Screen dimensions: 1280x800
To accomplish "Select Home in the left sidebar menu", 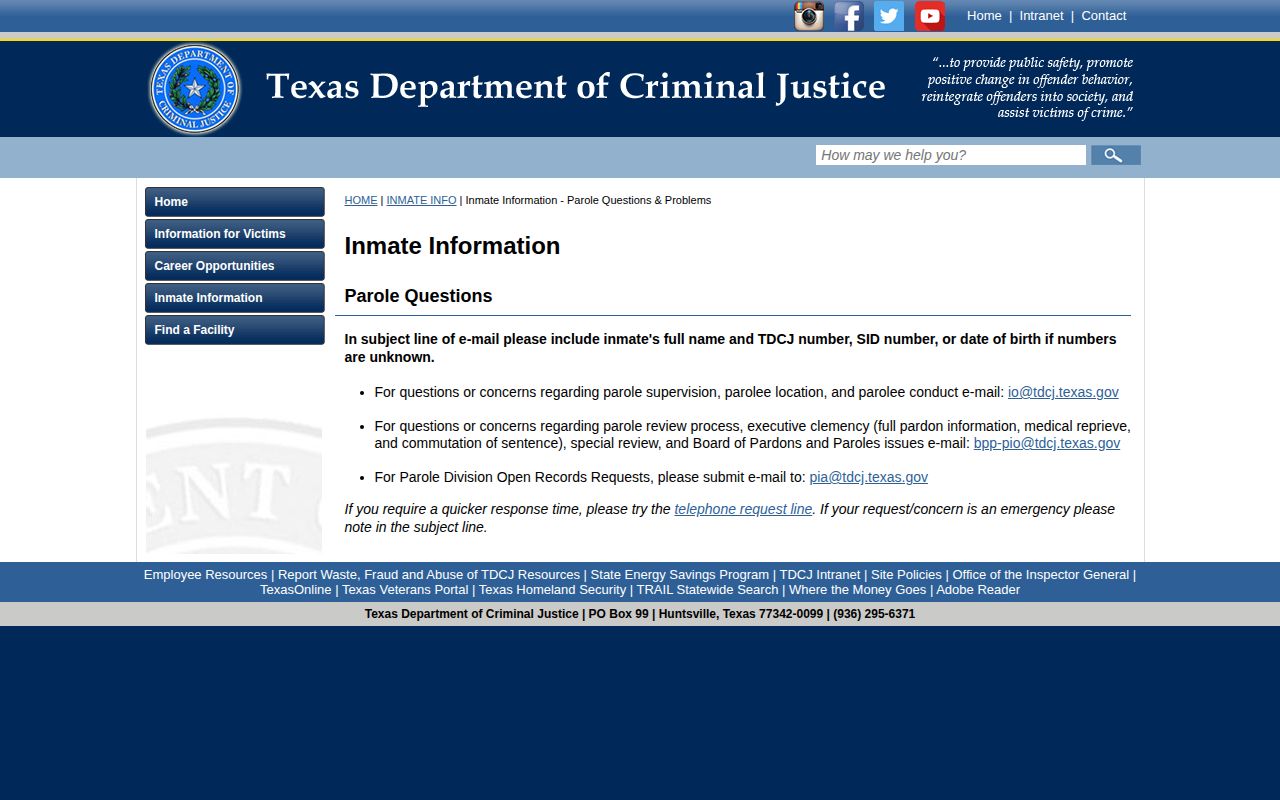I will [x=235, y=202].
